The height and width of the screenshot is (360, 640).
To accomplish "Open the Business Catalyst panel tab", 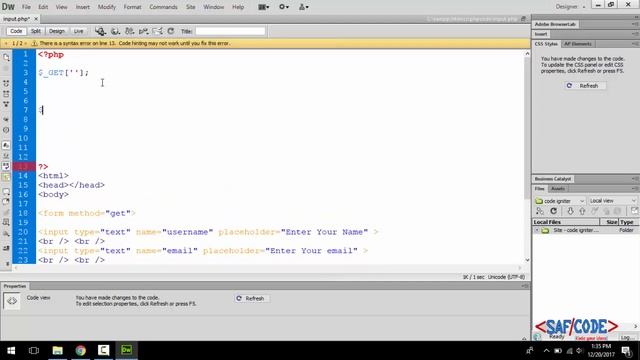I will pos(553,179).
